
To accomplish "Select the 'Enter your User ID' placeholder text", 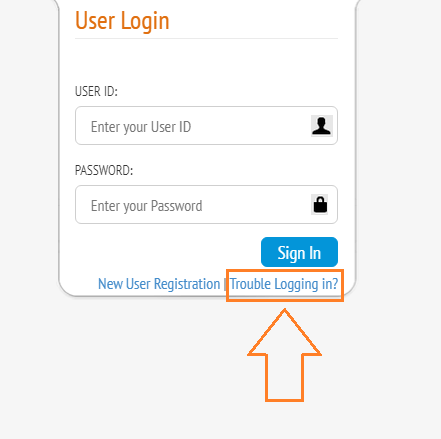I will [141, 127].
